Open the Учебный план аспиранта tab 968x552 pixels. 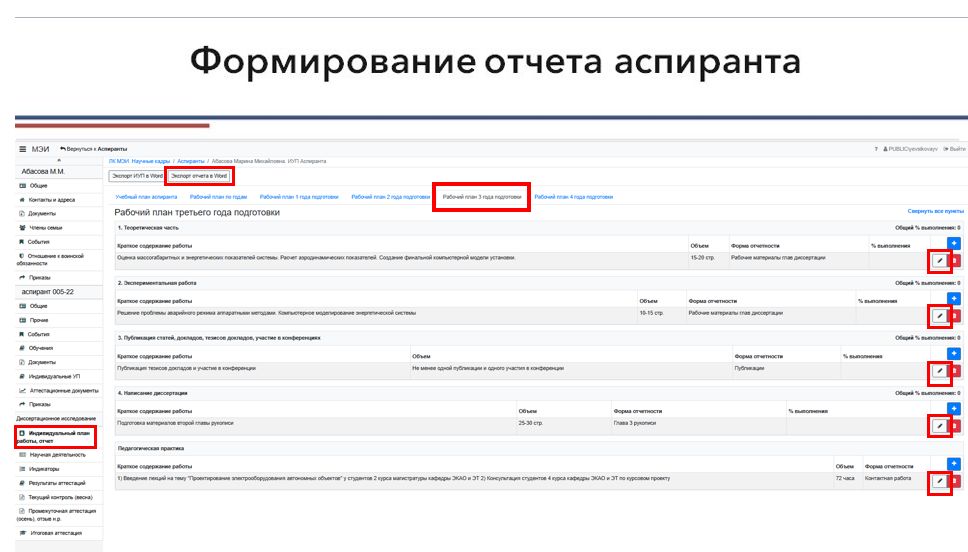pos(146,197)
